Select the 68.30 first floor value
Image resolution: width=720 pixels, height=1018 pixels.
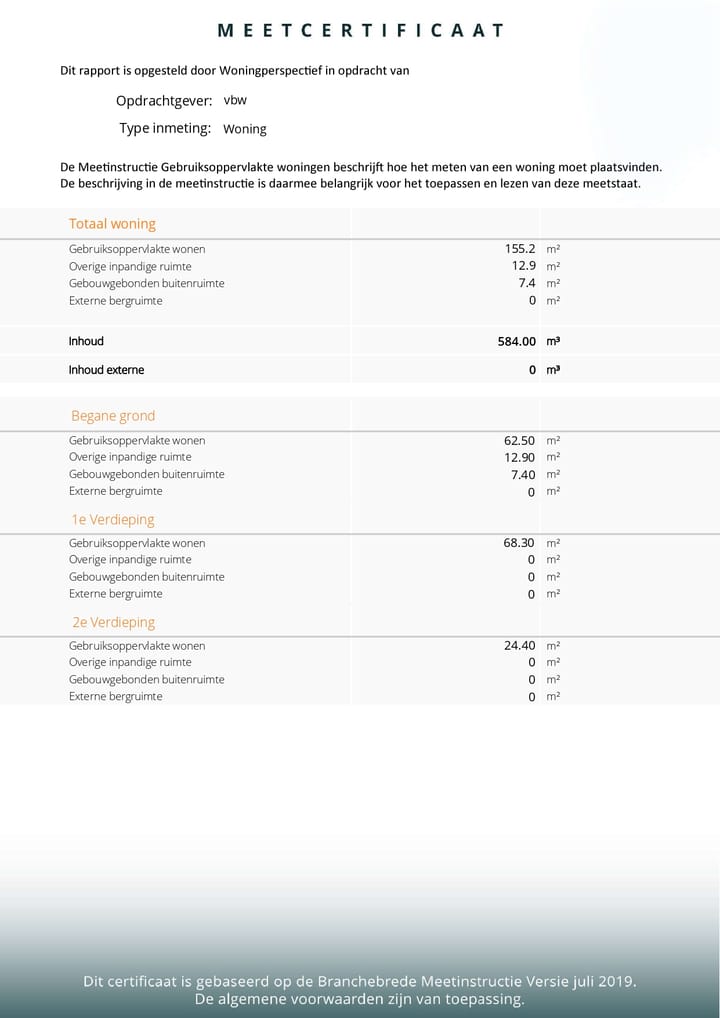tap(520, 543)
